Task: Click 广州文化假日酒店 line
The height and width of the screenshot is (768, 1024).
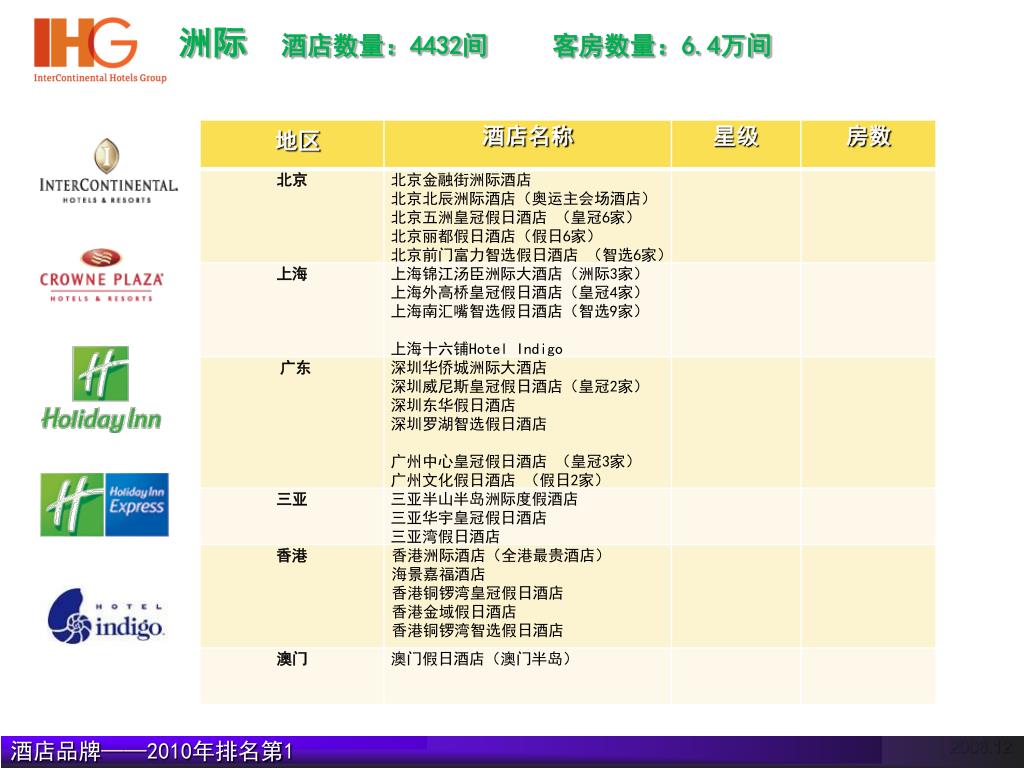Action: pos(497,481)
